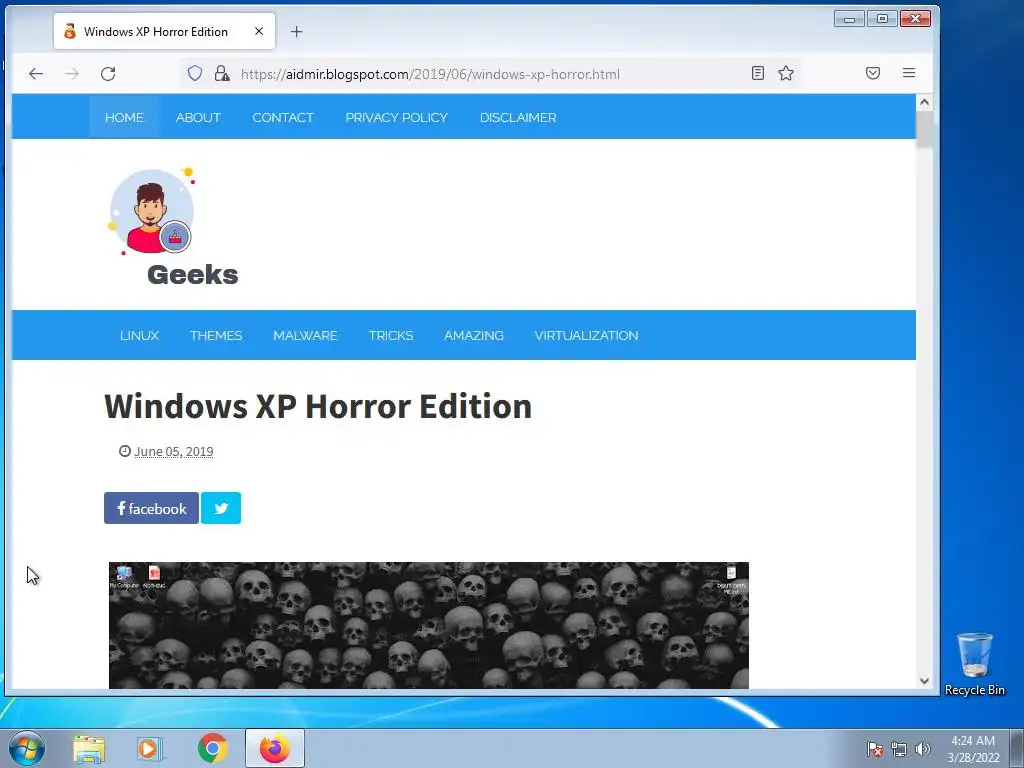The width and height of the screenshot is (1024, 768).
Task: Select the Windows XP Horror Edition tab
Action: [x=165, y=31]
